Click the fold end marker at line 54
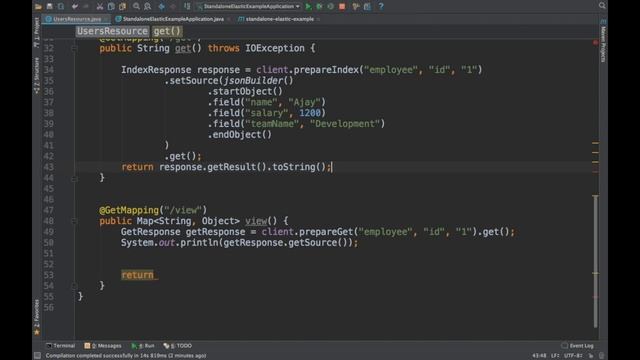Image resolution: width=640 pixels, height=360 pixels. click(74, 286)
